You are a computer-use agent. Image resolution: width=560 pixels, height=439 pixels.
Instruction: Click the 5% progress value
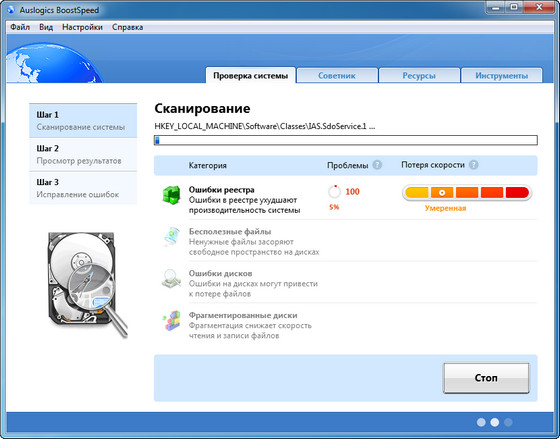334,207
